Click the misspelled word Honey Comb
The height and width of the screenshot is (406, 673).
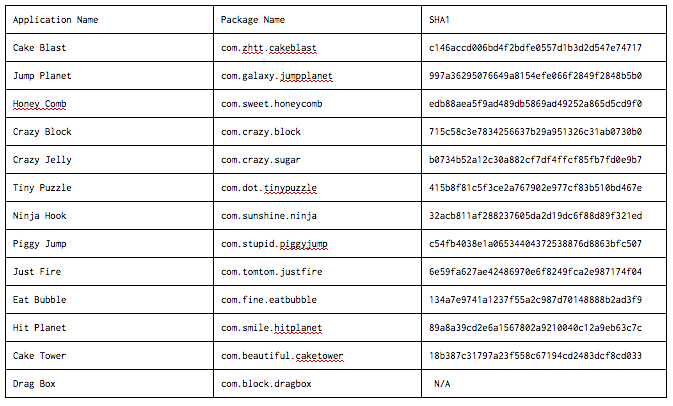click(x=39, y=104)
